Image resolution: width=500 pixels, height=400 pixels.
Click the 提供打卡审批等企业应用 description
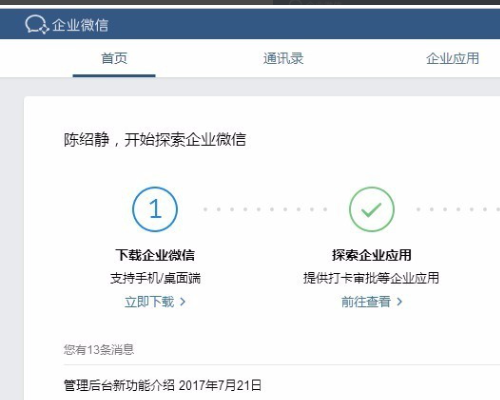[x=371, y=278]
